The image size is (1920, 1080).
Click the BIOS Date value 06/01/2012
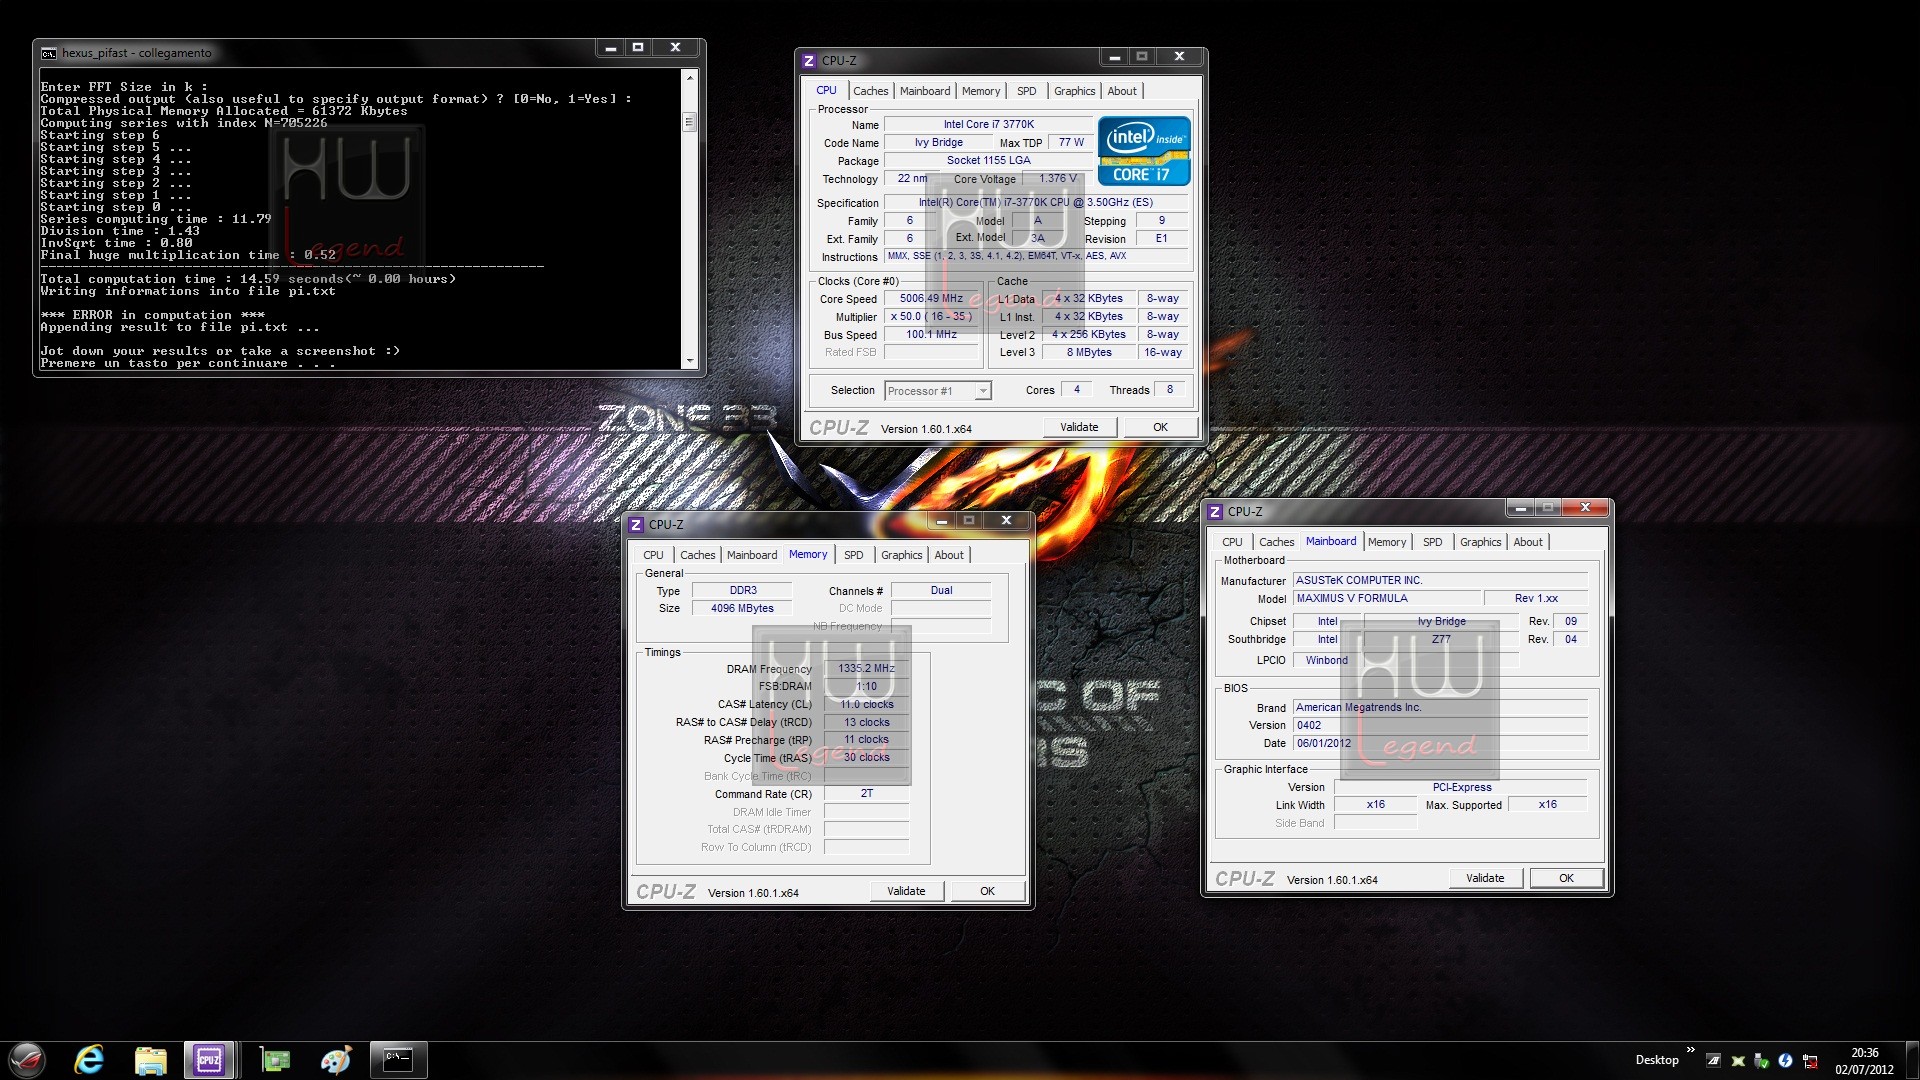[x=1440, y=744]
